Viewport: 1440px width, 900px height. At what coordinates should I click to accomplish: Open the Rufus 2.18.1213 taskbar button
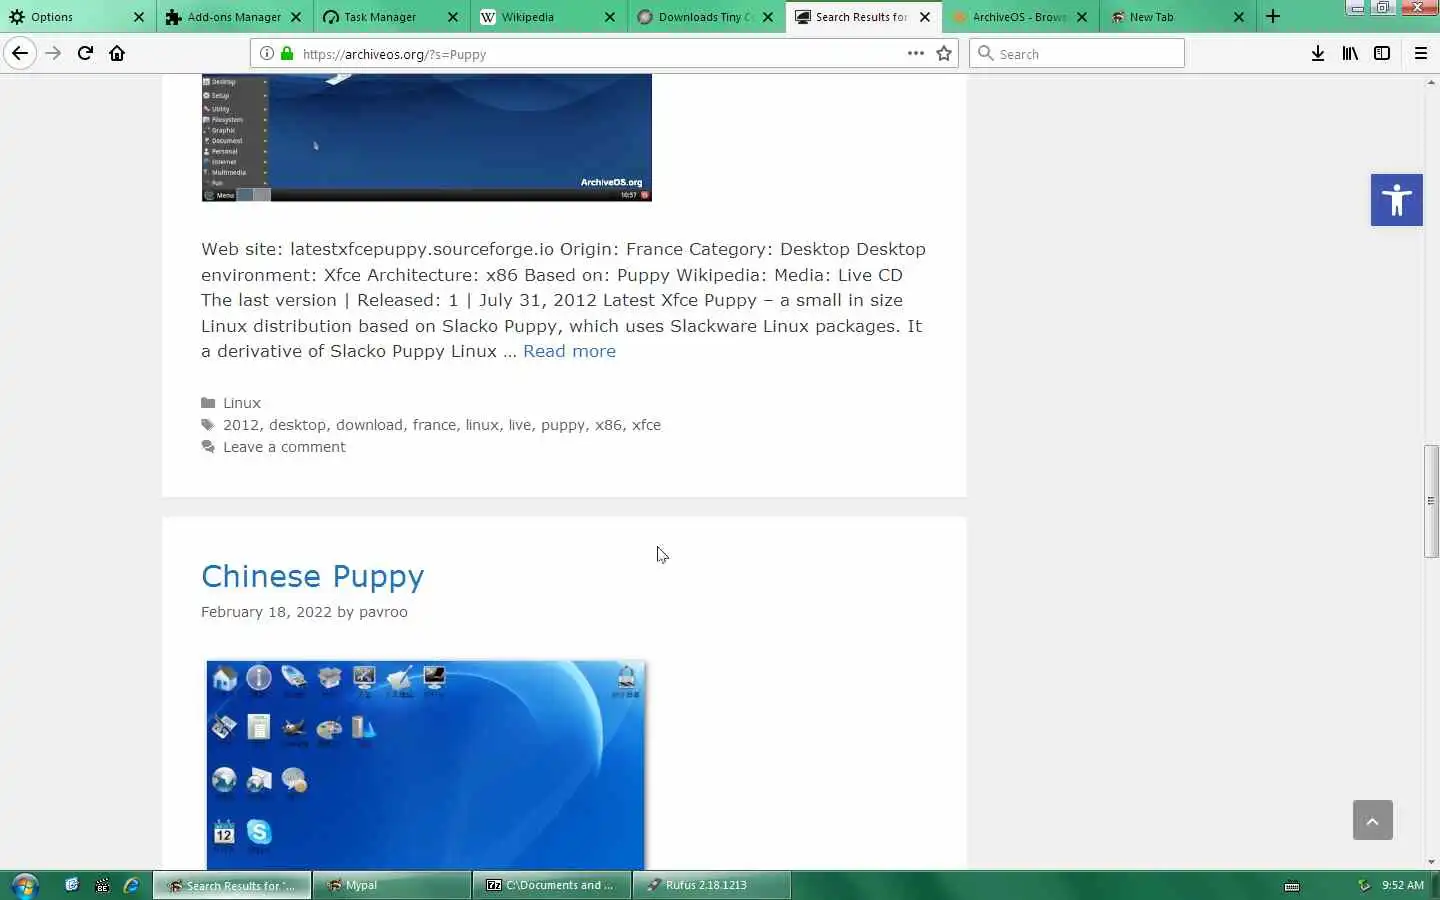[x=712, y=885]
